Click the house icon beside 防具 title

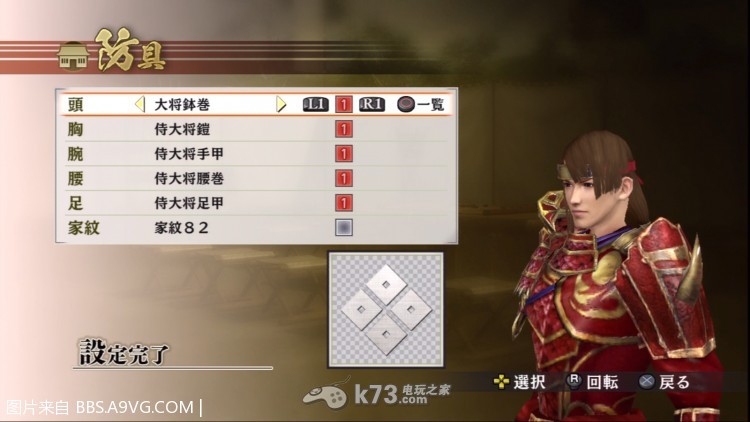(x=73, y=56)
